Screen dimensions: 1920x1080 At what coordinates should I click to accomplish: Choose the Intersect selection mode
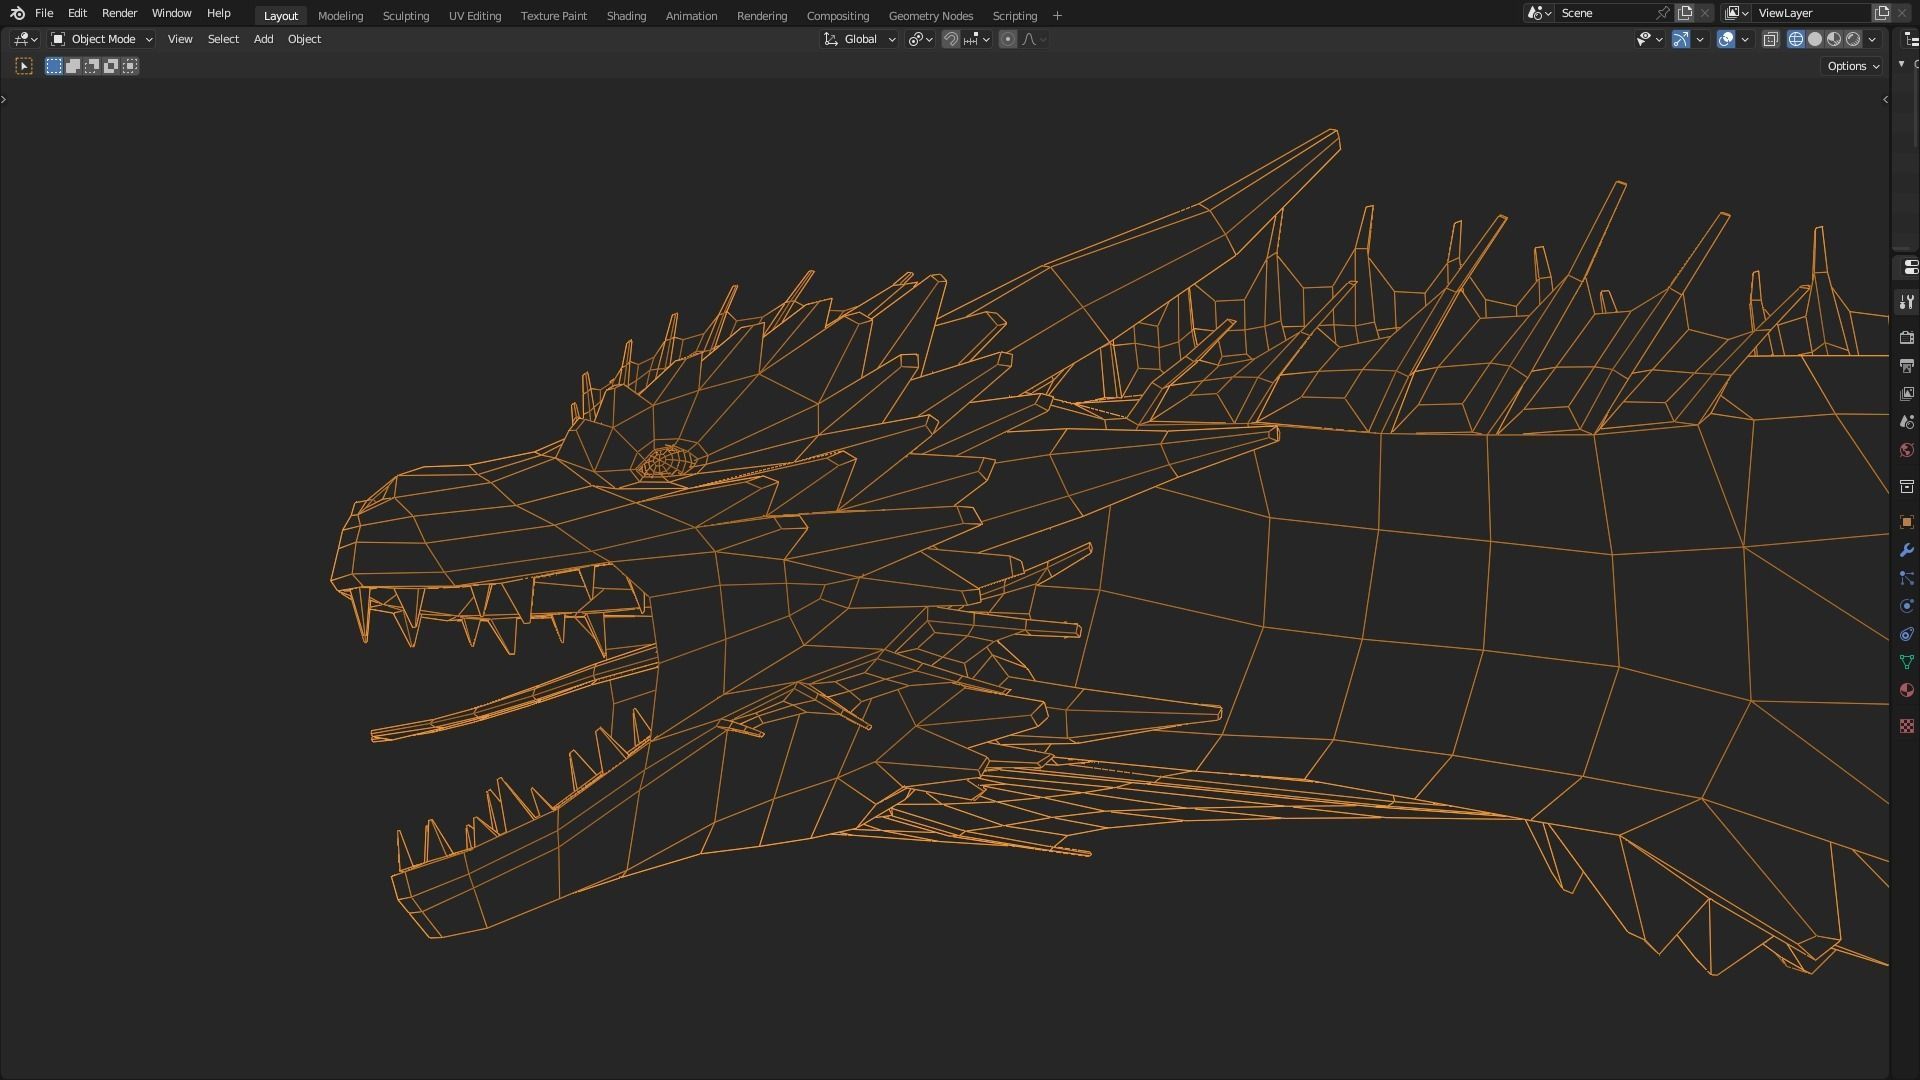(x=130, y=66)
